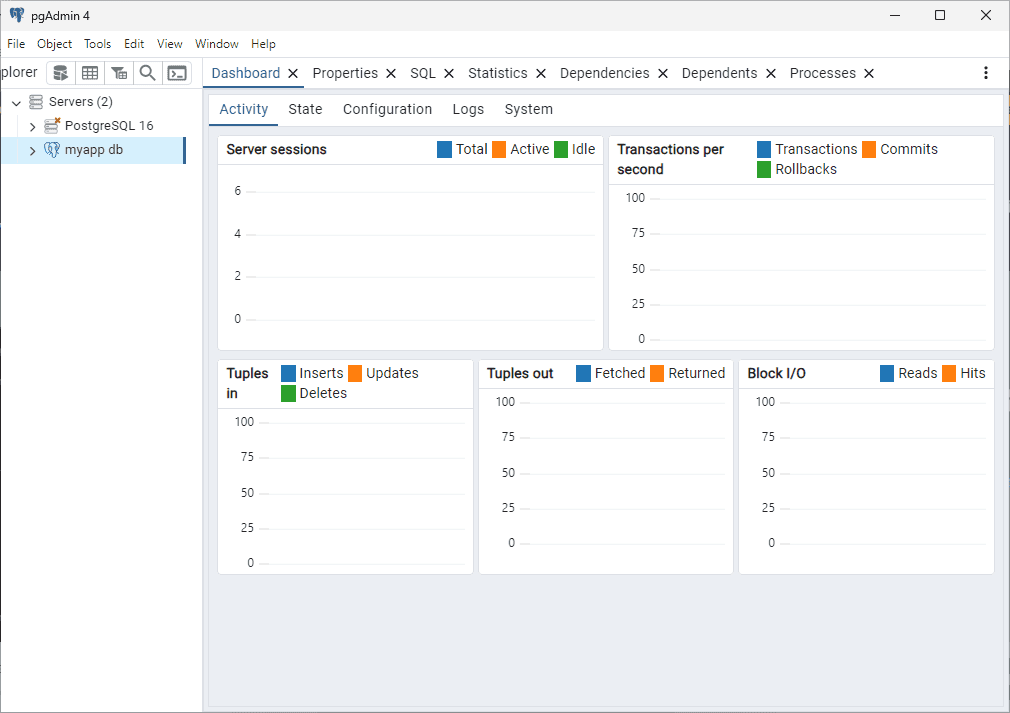Switch to the Dependencies tab
Viewport: 1010px width, 713px height.
tap(604, 73)
